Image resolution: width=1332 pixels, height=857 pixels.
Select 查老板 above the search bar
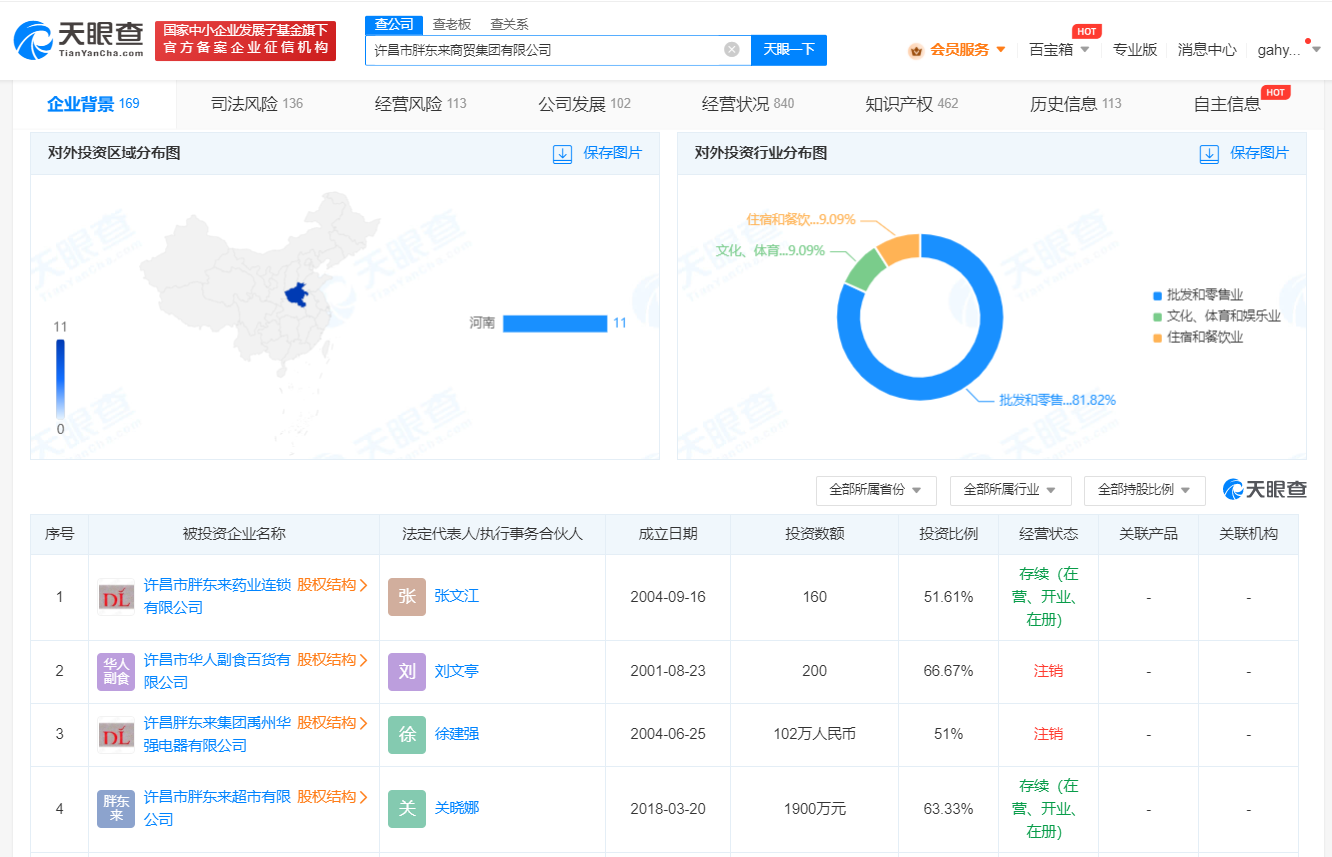[453, 23]
